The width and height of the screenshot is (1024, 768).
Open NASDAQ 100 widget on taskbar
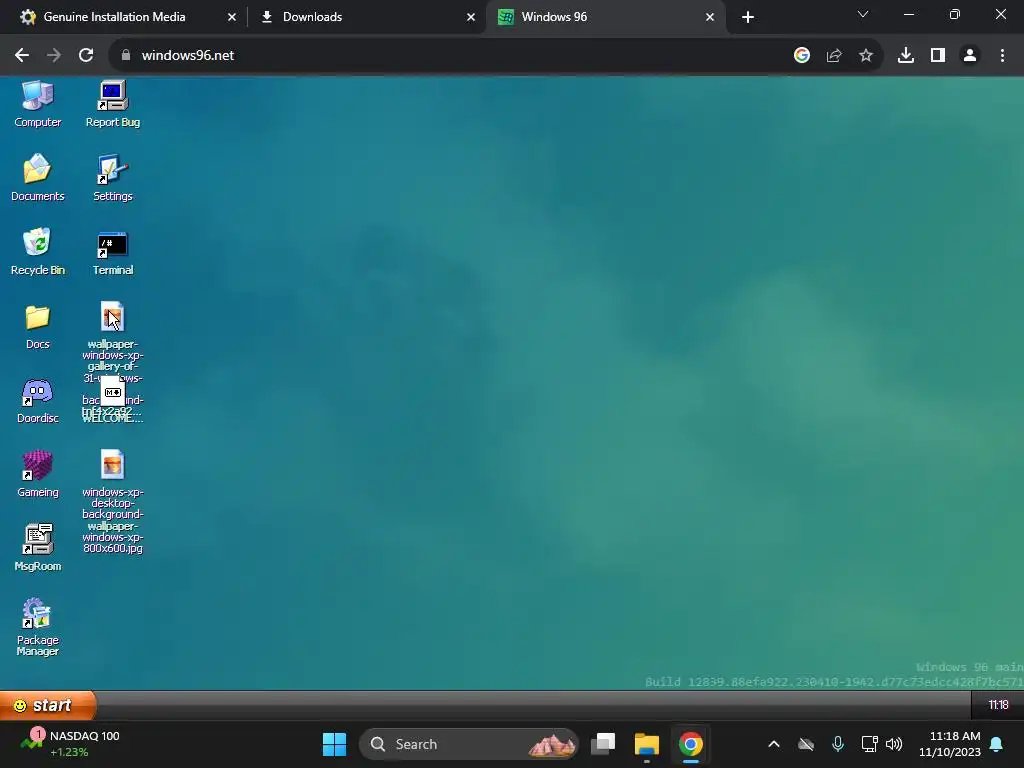[69, 744]
